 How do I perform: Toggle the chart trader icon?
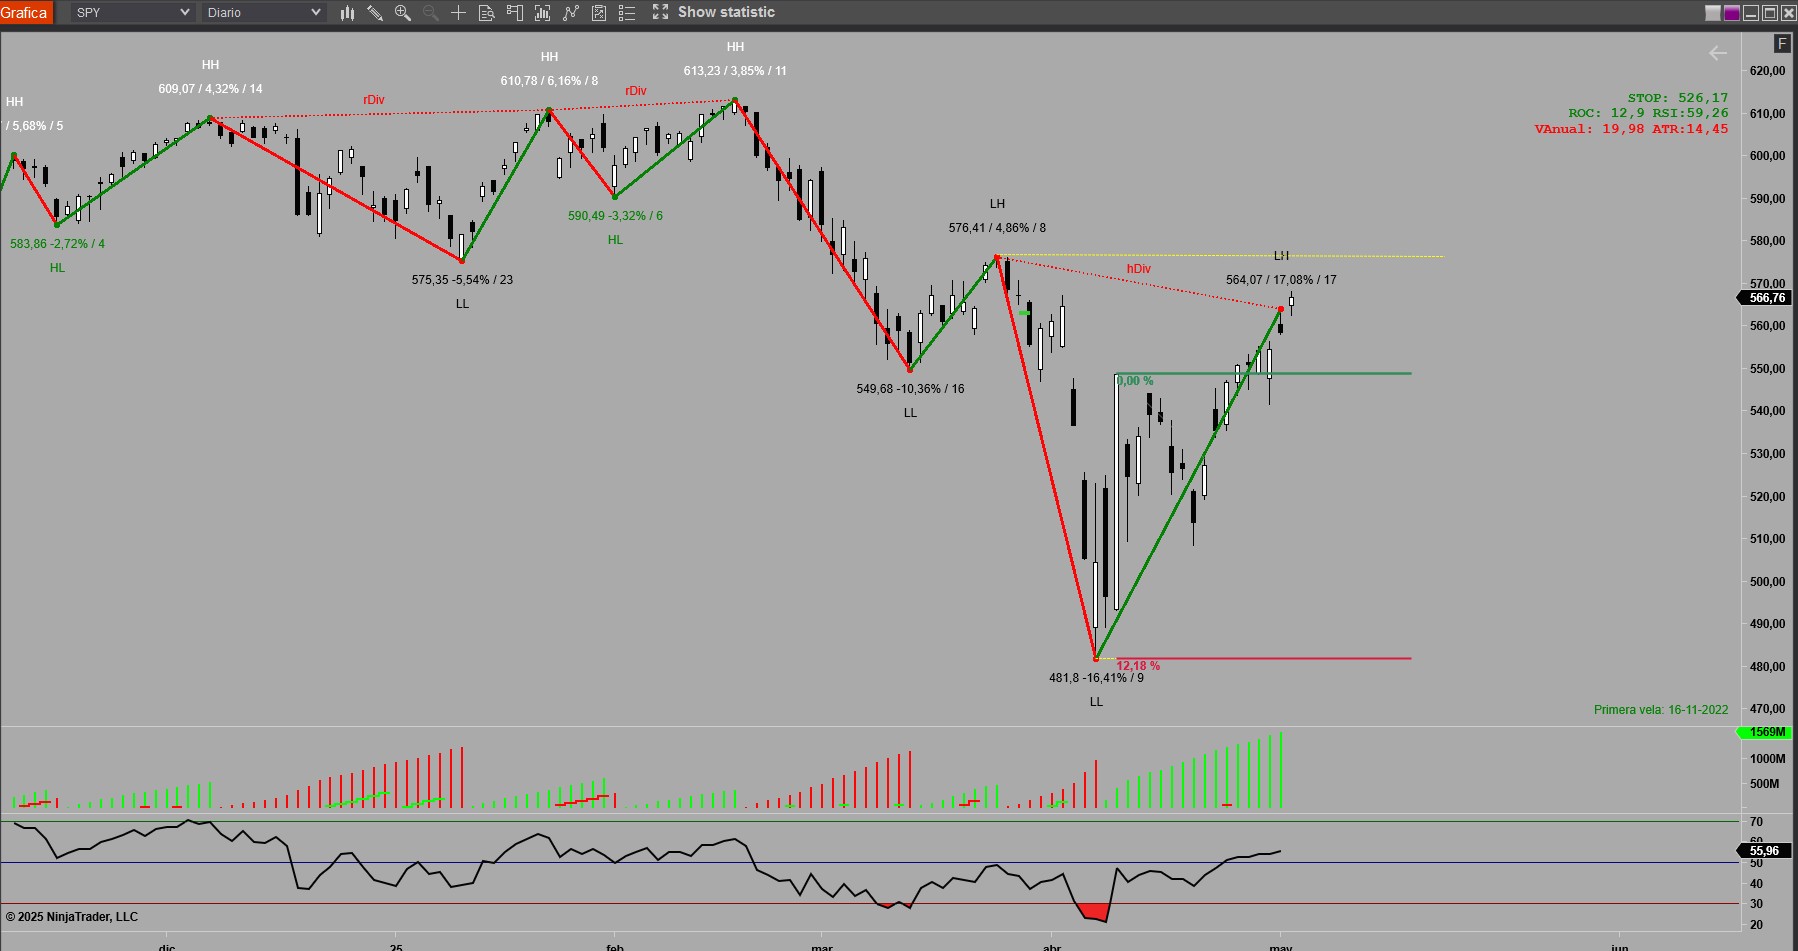point(514,13)
